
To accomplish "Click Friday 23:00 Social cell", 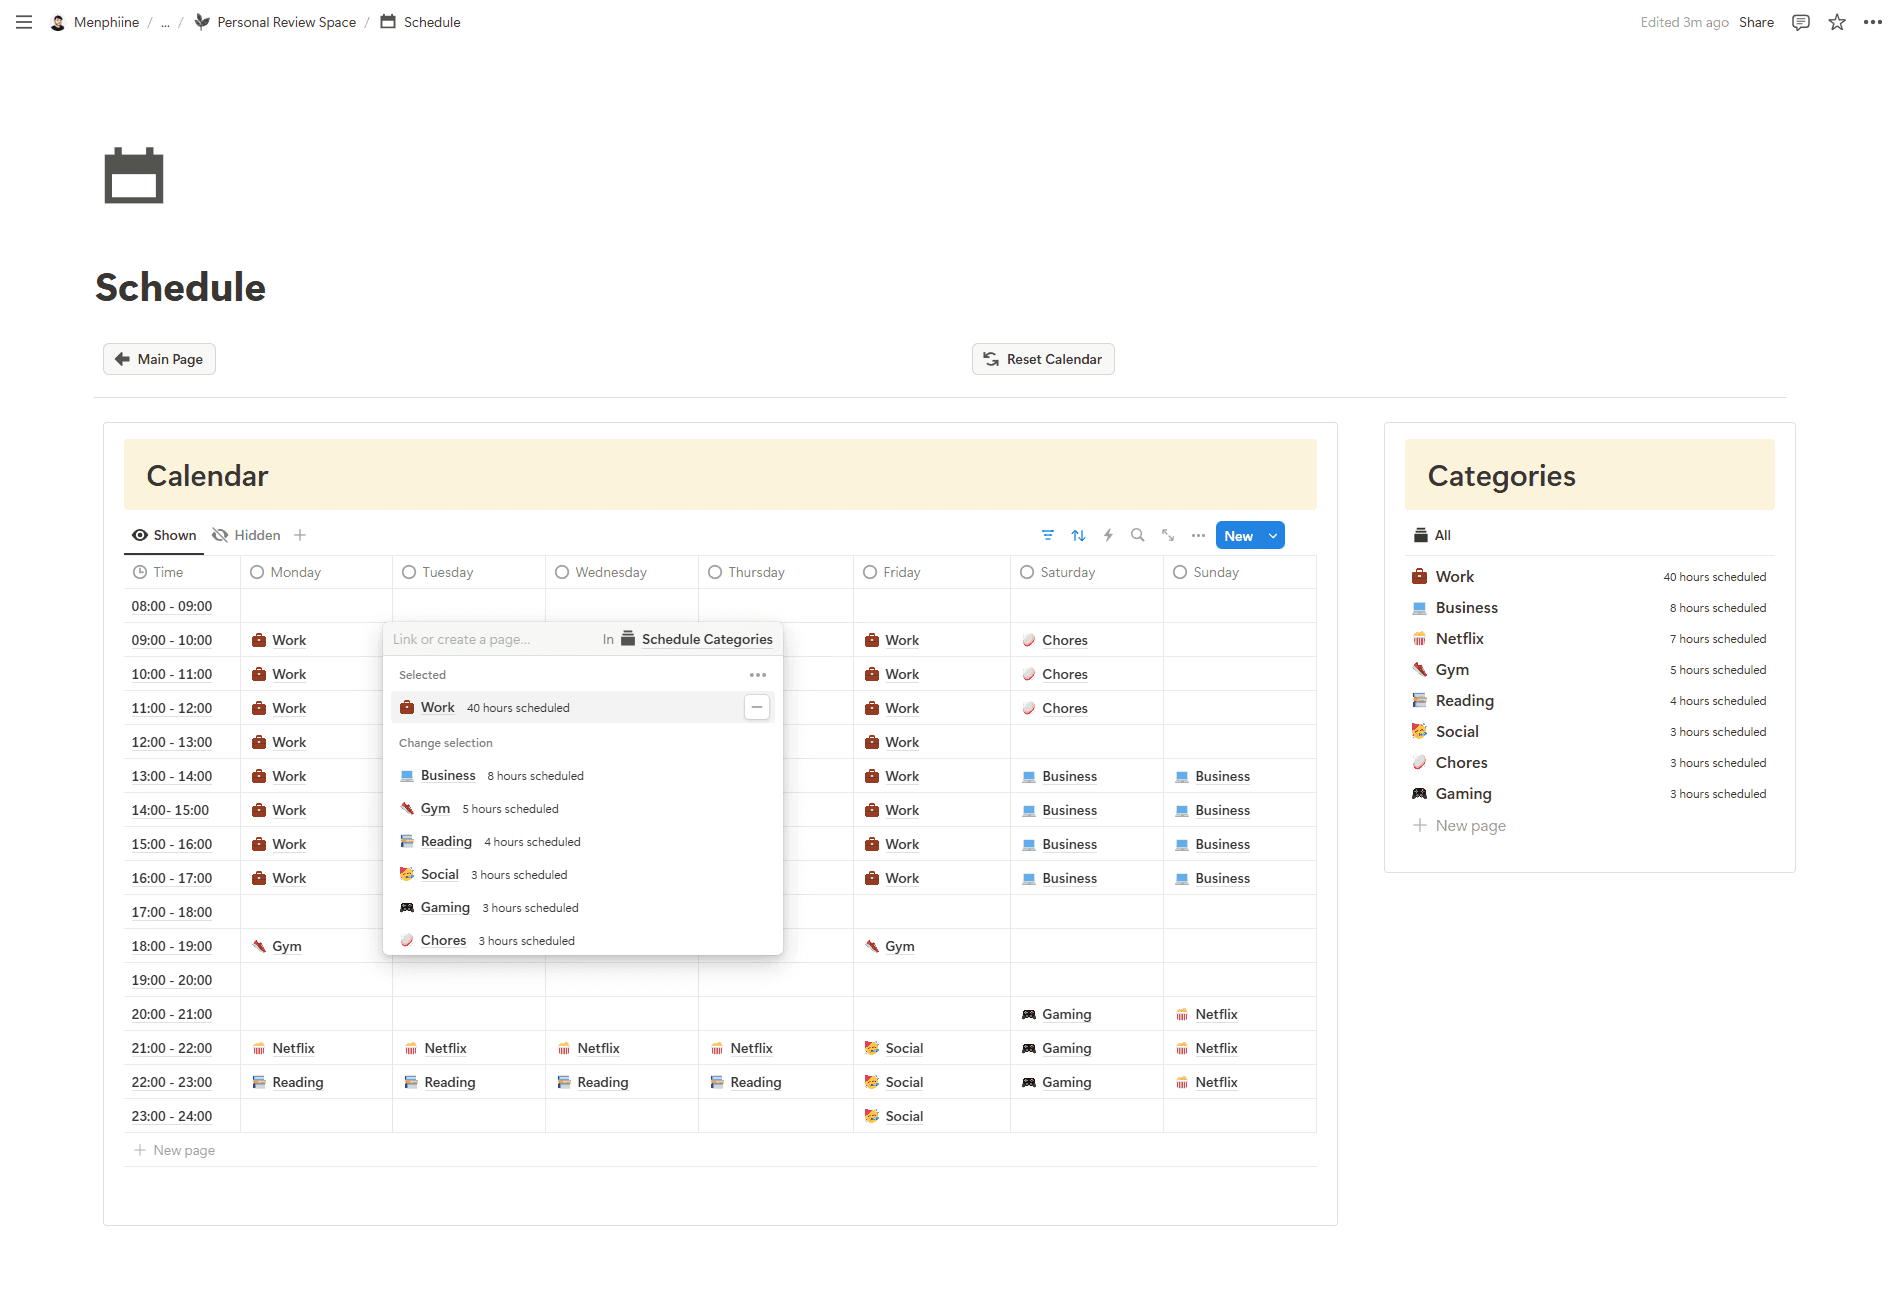I will click(932, 1116).
